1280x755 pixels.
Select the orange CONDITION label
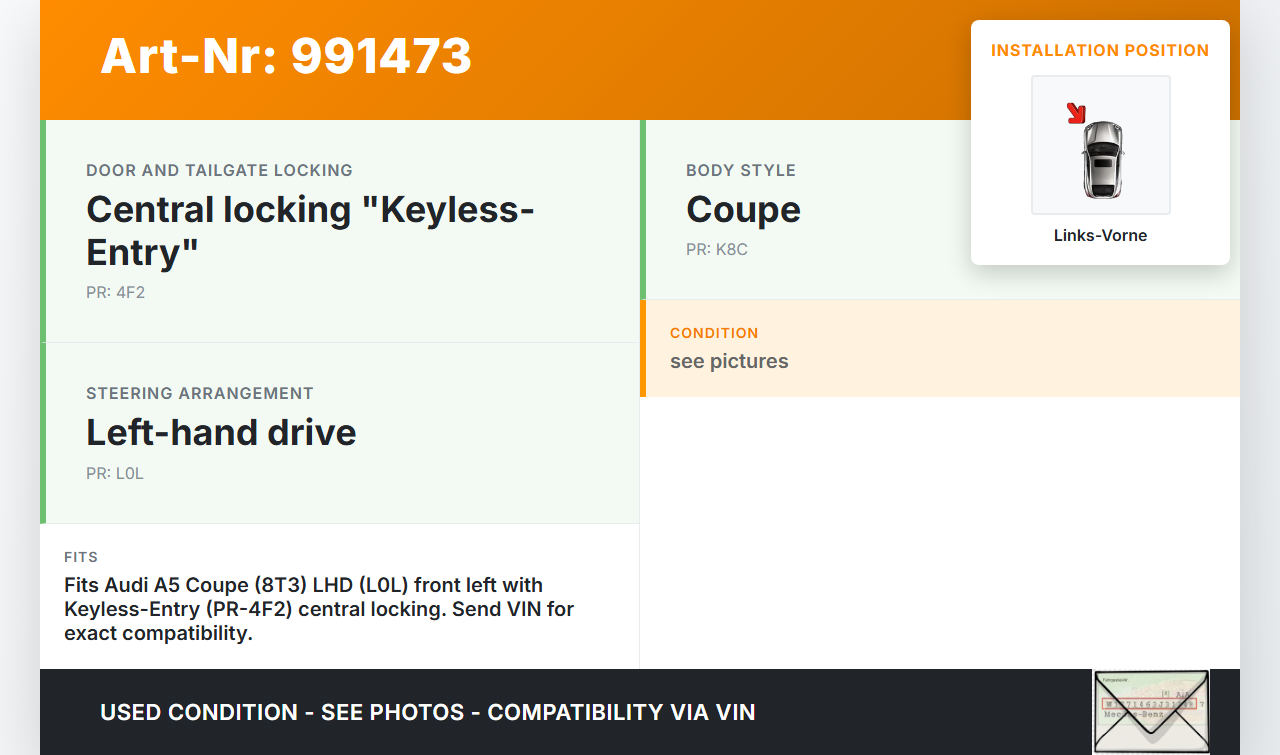[x=714, y=333]
